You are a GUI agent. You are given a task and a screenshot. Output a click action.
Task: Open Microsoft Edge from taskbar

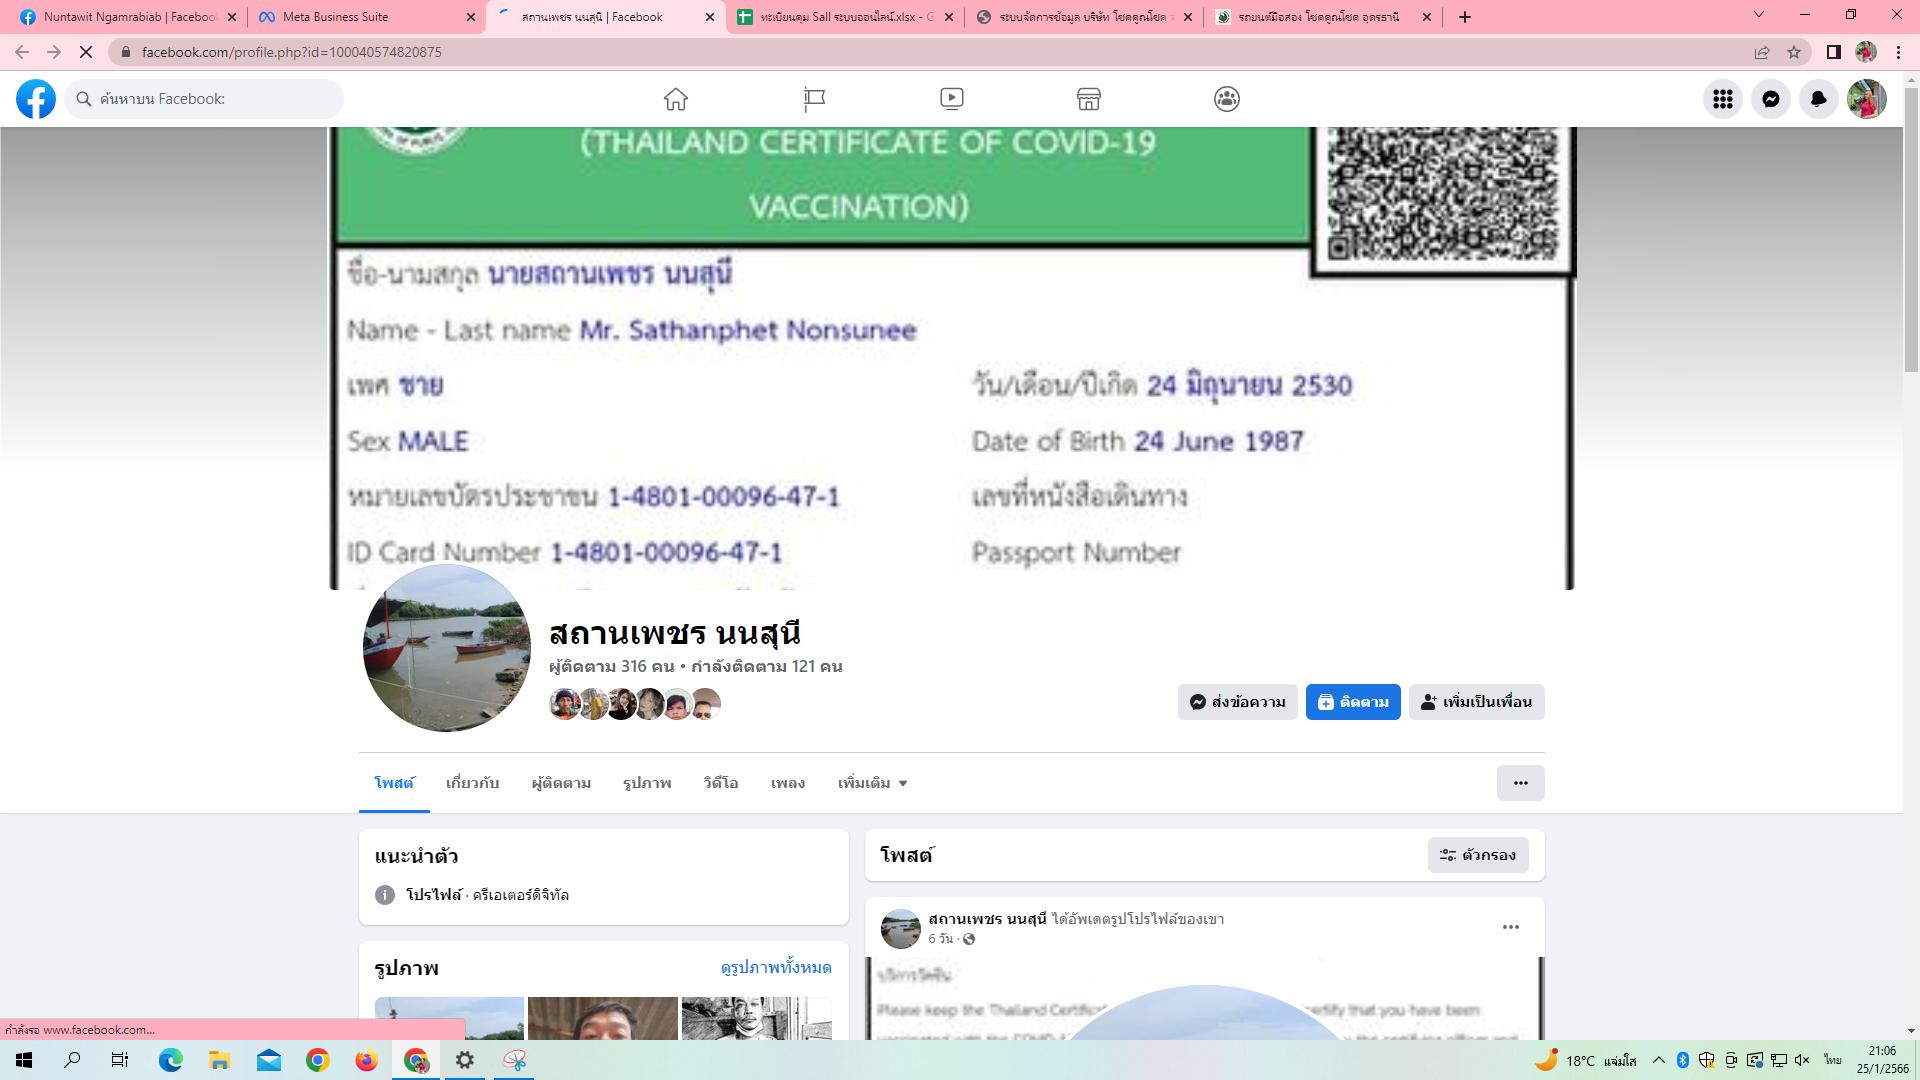pos(171,1060)
